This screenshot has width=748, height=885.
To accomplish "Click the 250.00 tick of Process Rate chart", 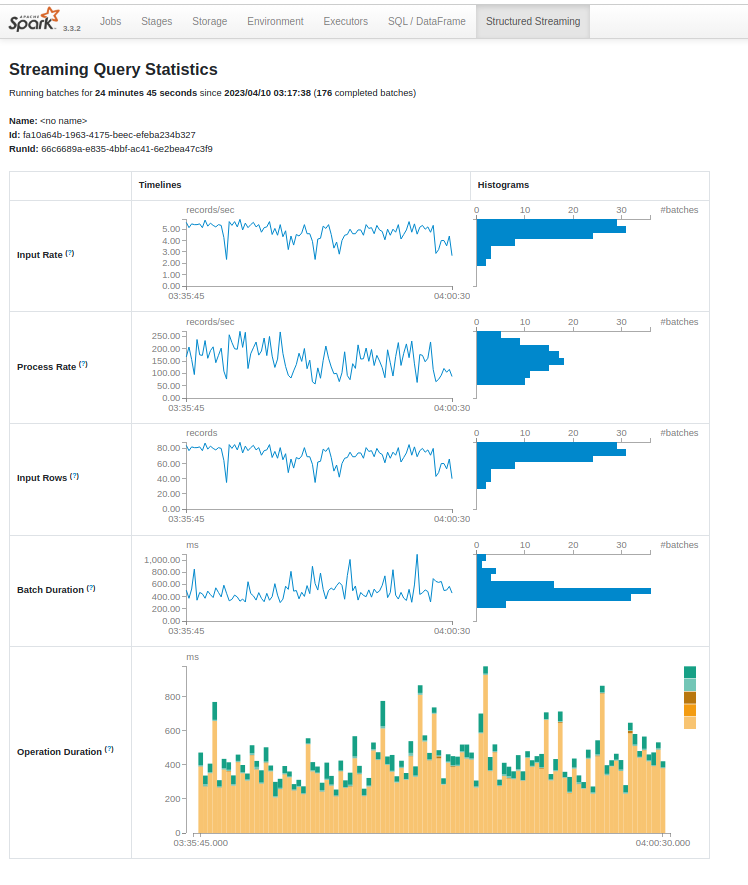I will (x=166, y=336).
